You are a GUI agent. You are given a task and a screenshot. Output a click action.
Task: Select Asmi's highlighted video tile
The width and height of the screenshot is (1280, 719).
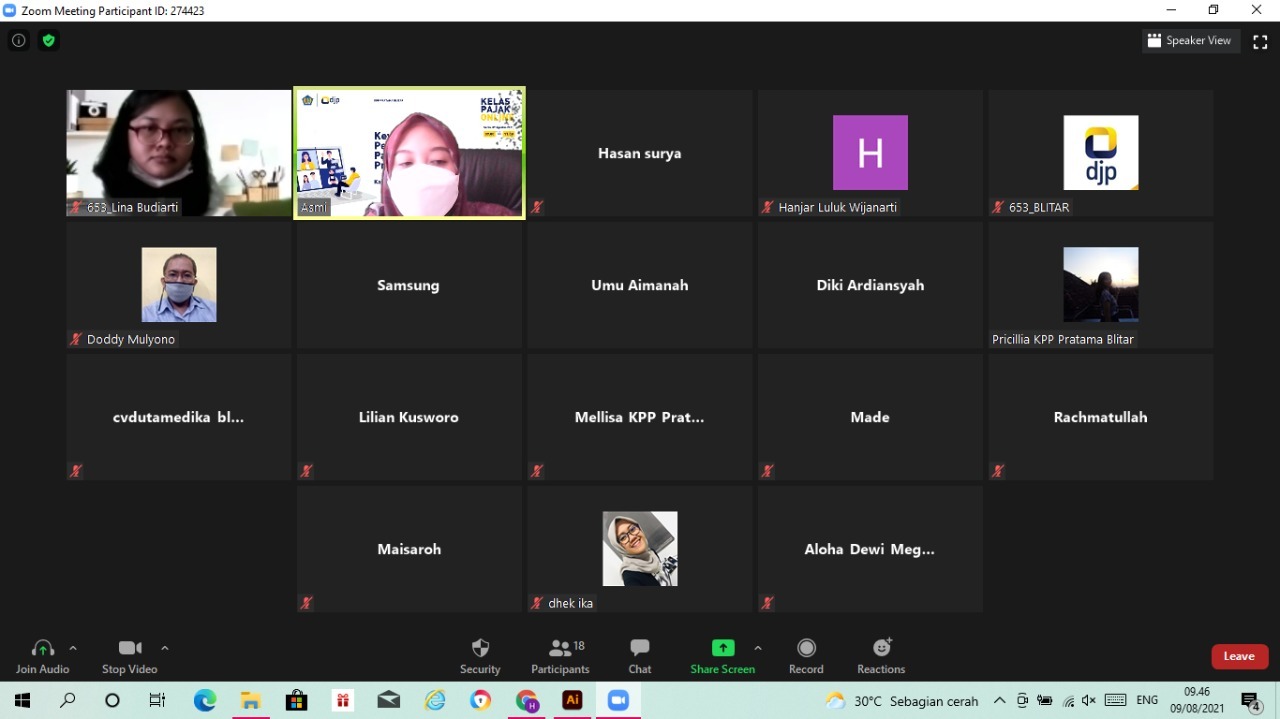[x=409, y=153]
